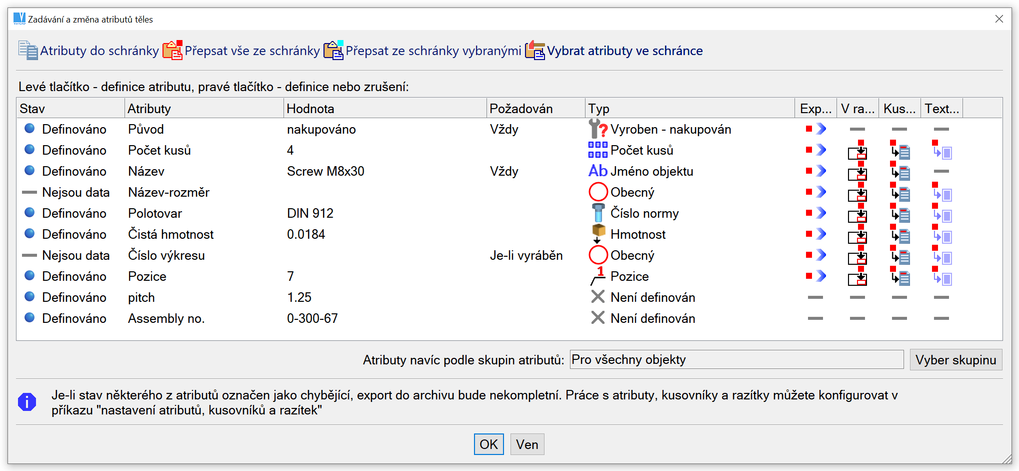Click Přepsat vše ze schránky icon

point(173,50)
